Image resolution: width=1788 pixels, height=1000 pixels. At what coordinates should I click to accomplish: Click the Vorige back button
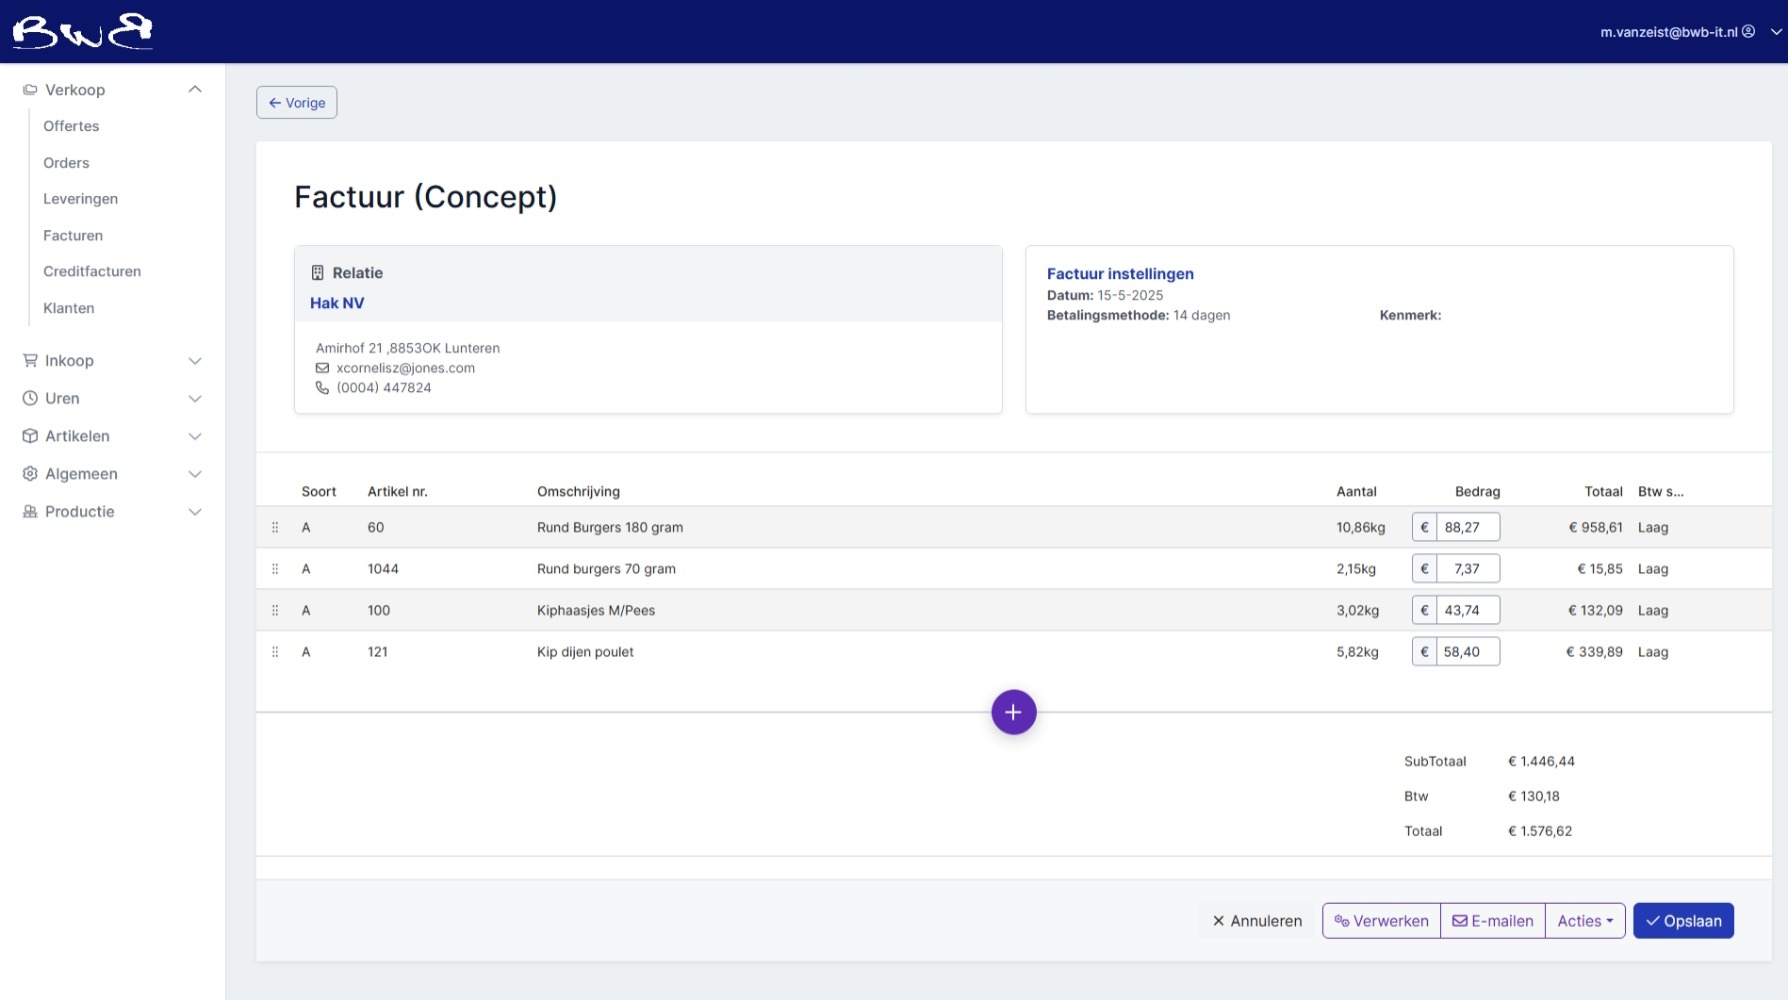pos(297,103)
